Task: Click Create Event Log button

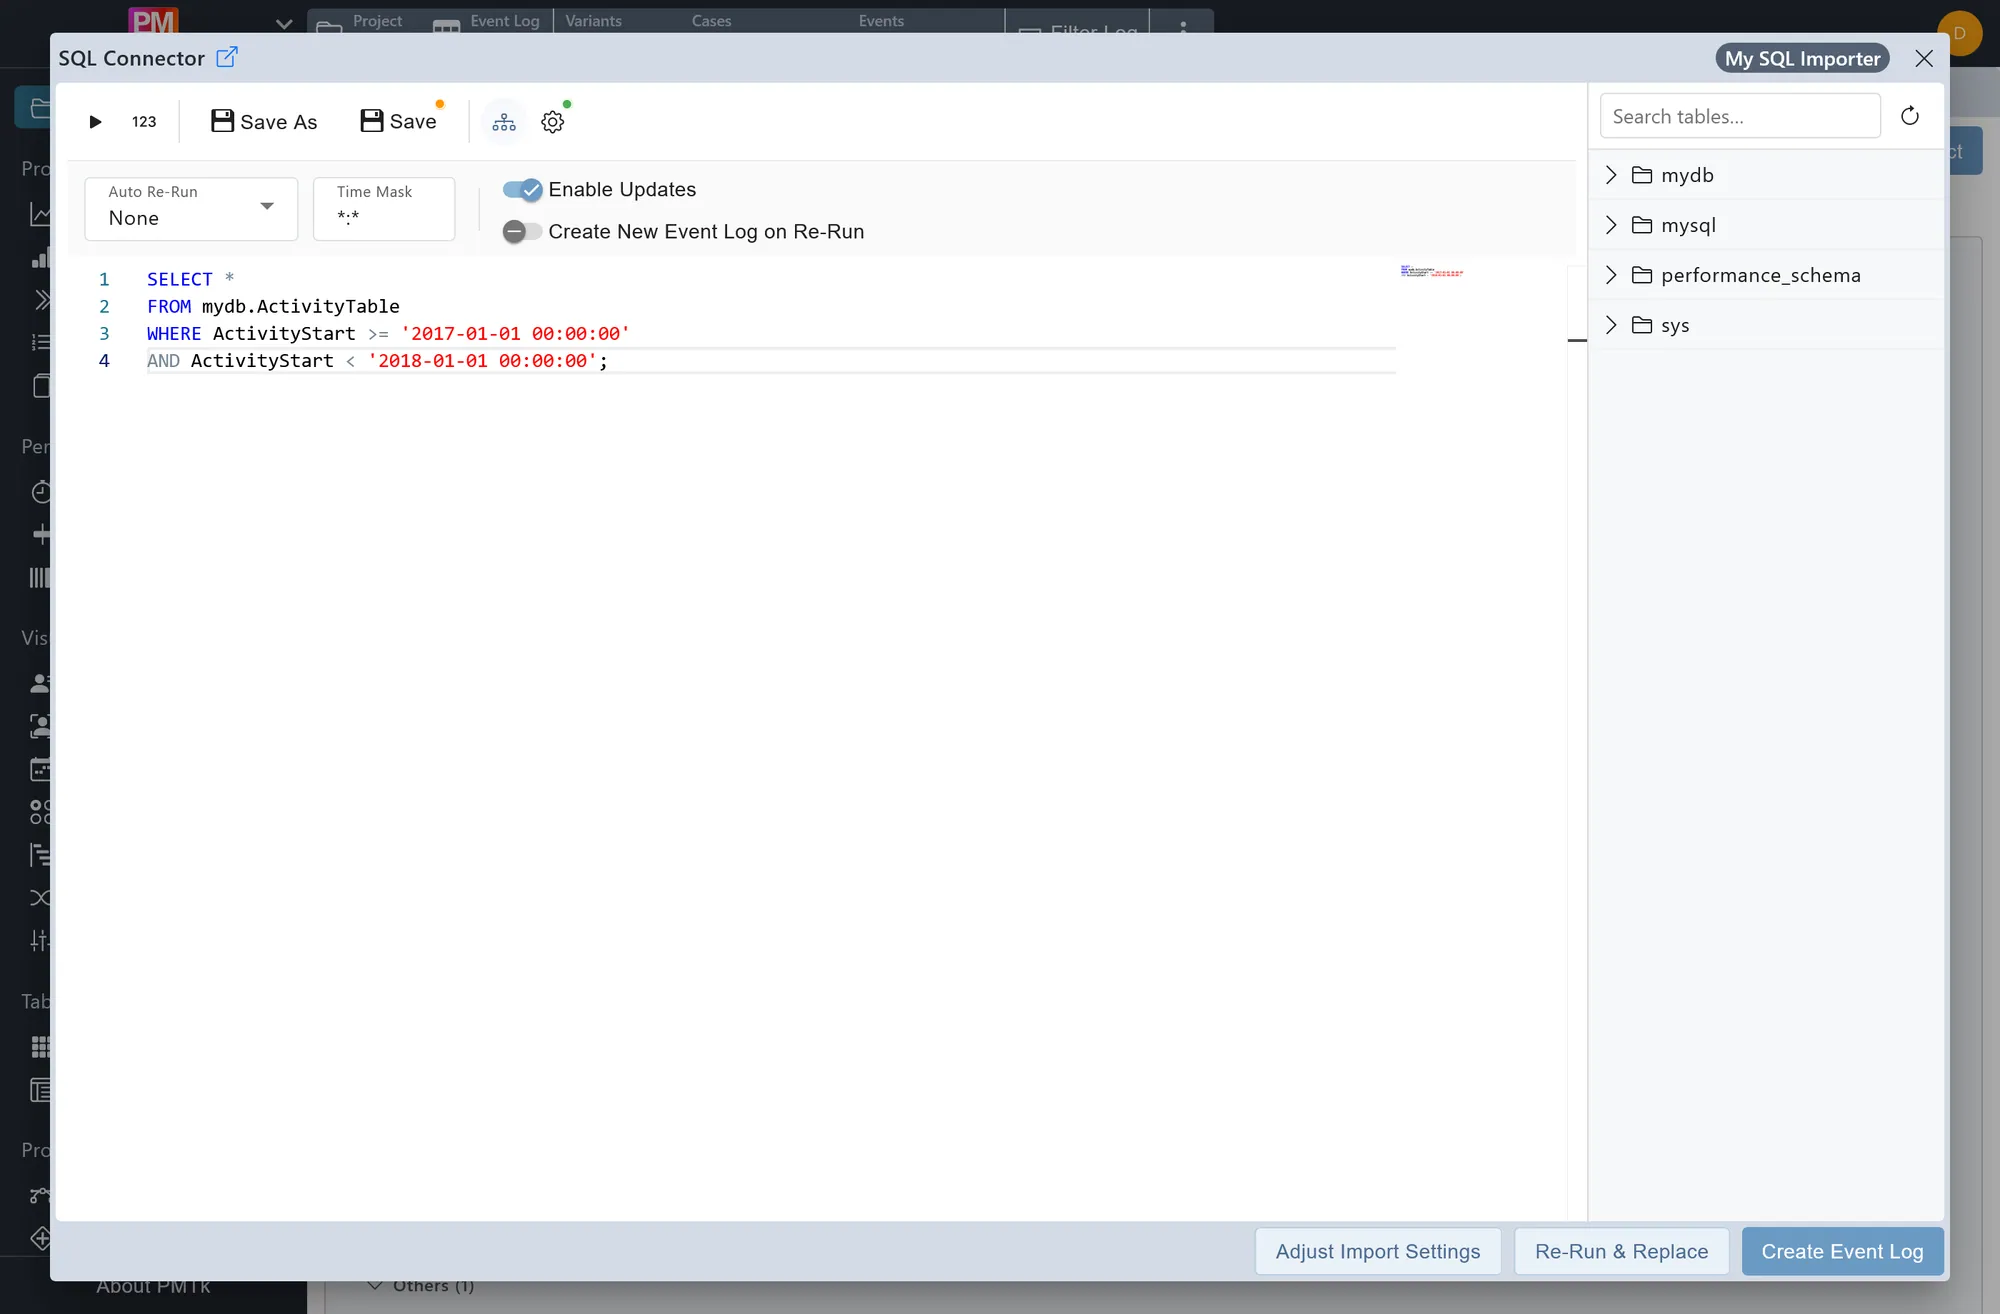Action: pos(1842,1251)
